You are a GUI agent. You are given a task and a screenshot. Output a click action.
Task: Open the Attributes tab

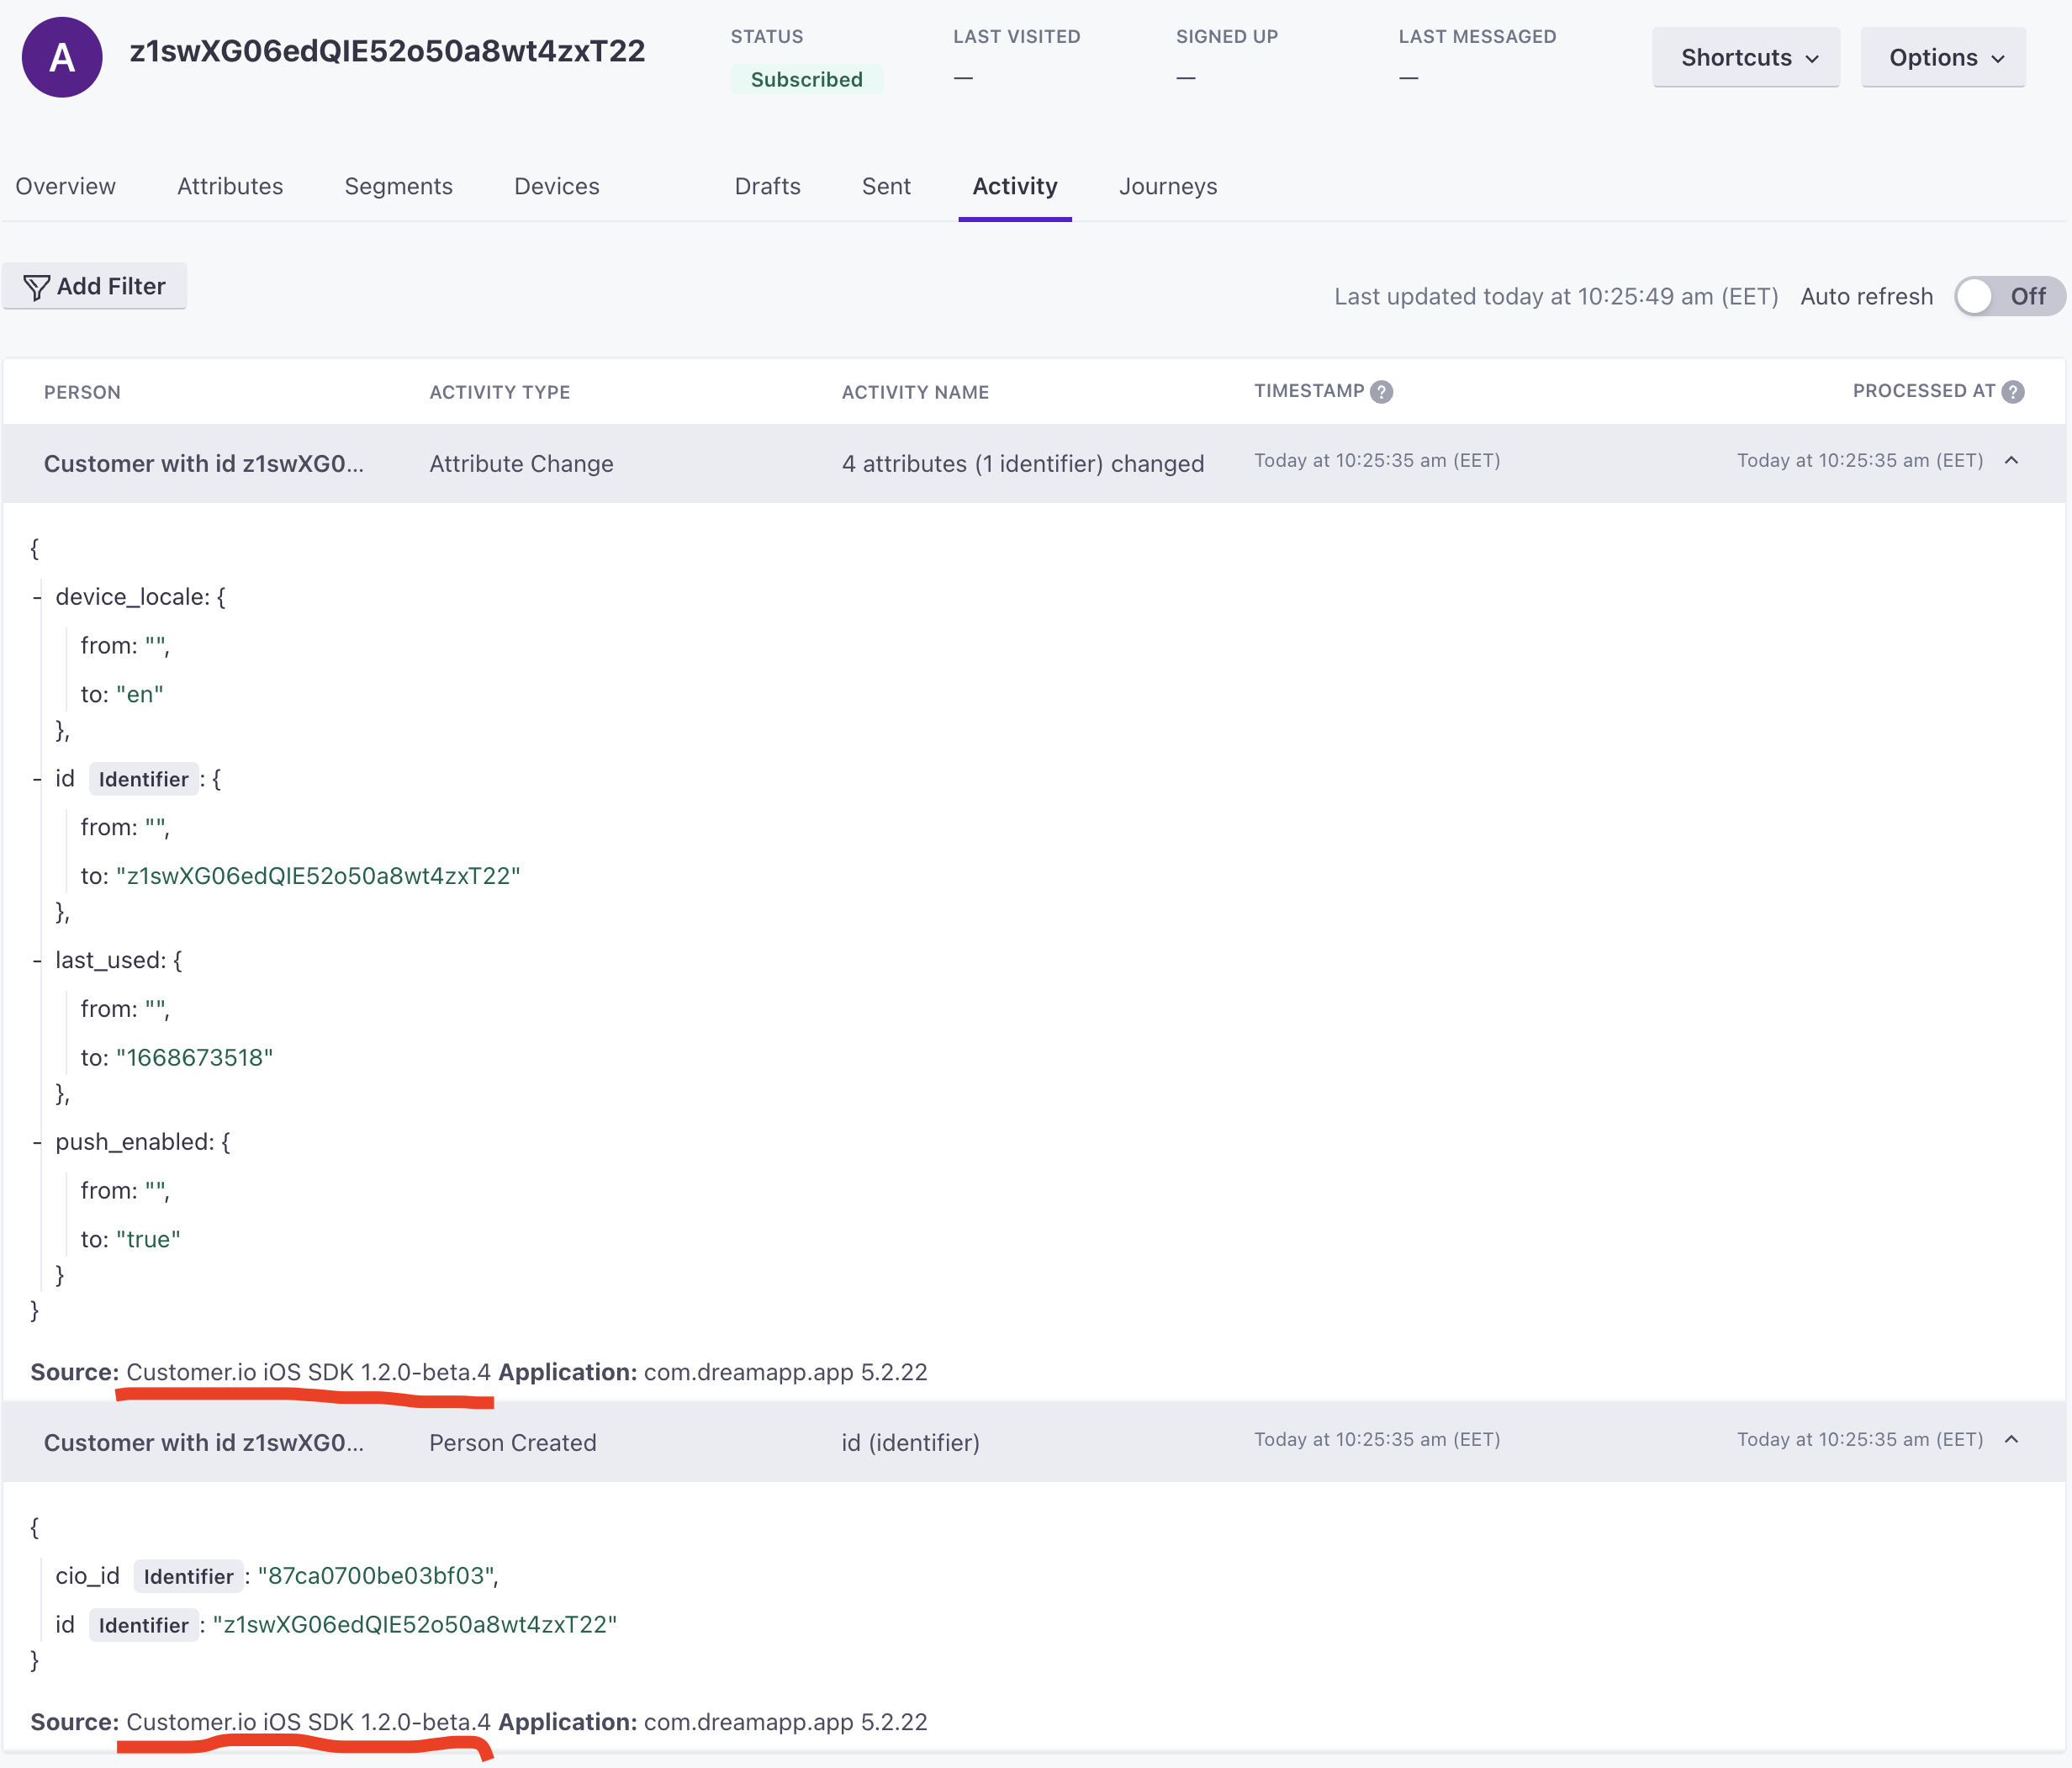coord(230,186)
